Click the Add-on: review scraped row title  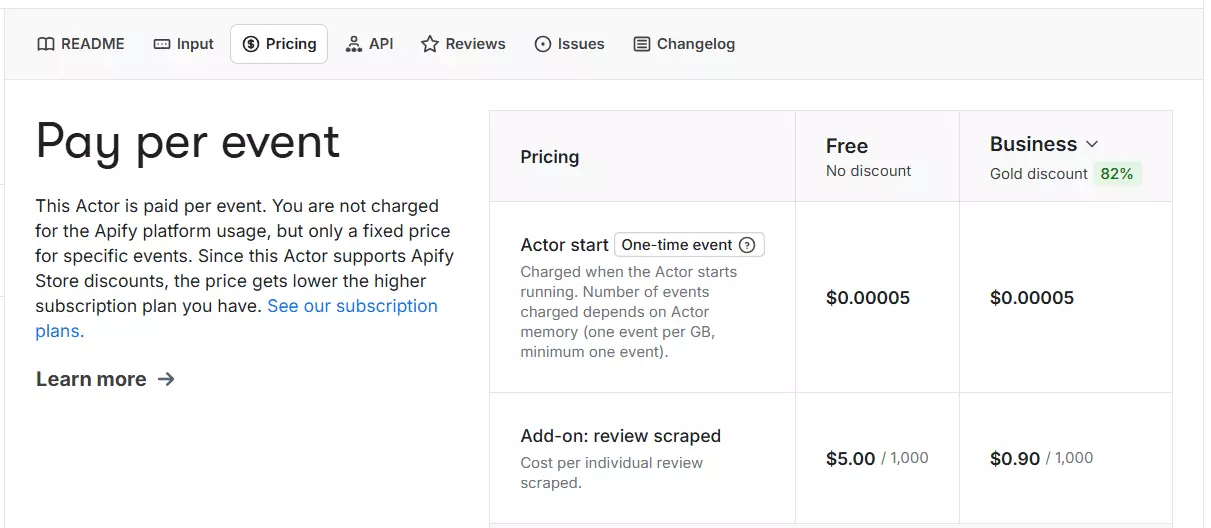[x=620, y=436]
